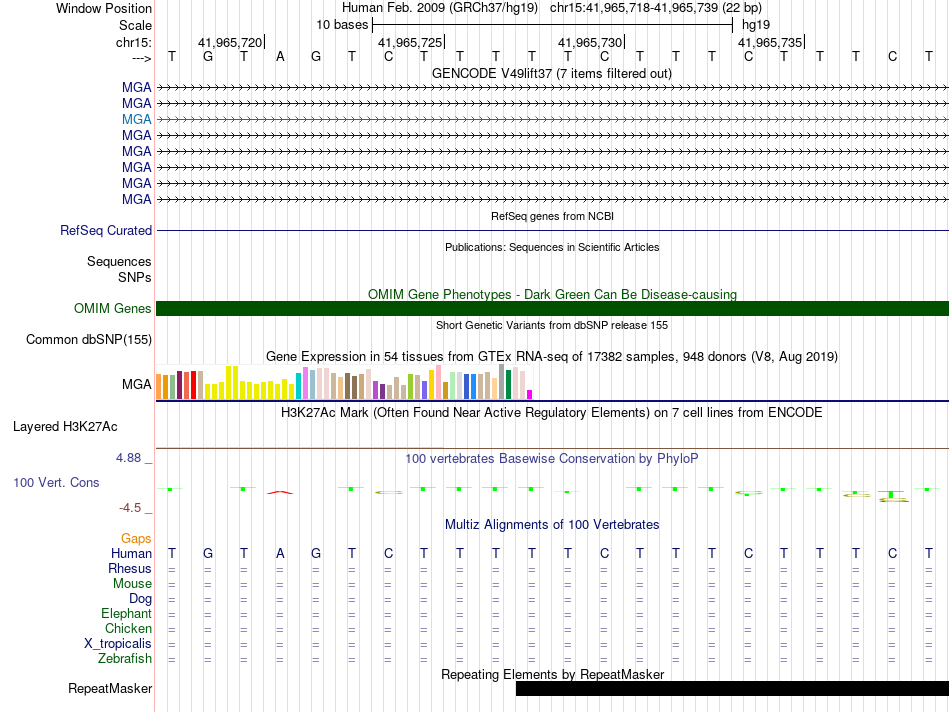This screenshot has width=950, height=712.
Task: Click the dark green OMIM gene bar
Action: (553, 308)
